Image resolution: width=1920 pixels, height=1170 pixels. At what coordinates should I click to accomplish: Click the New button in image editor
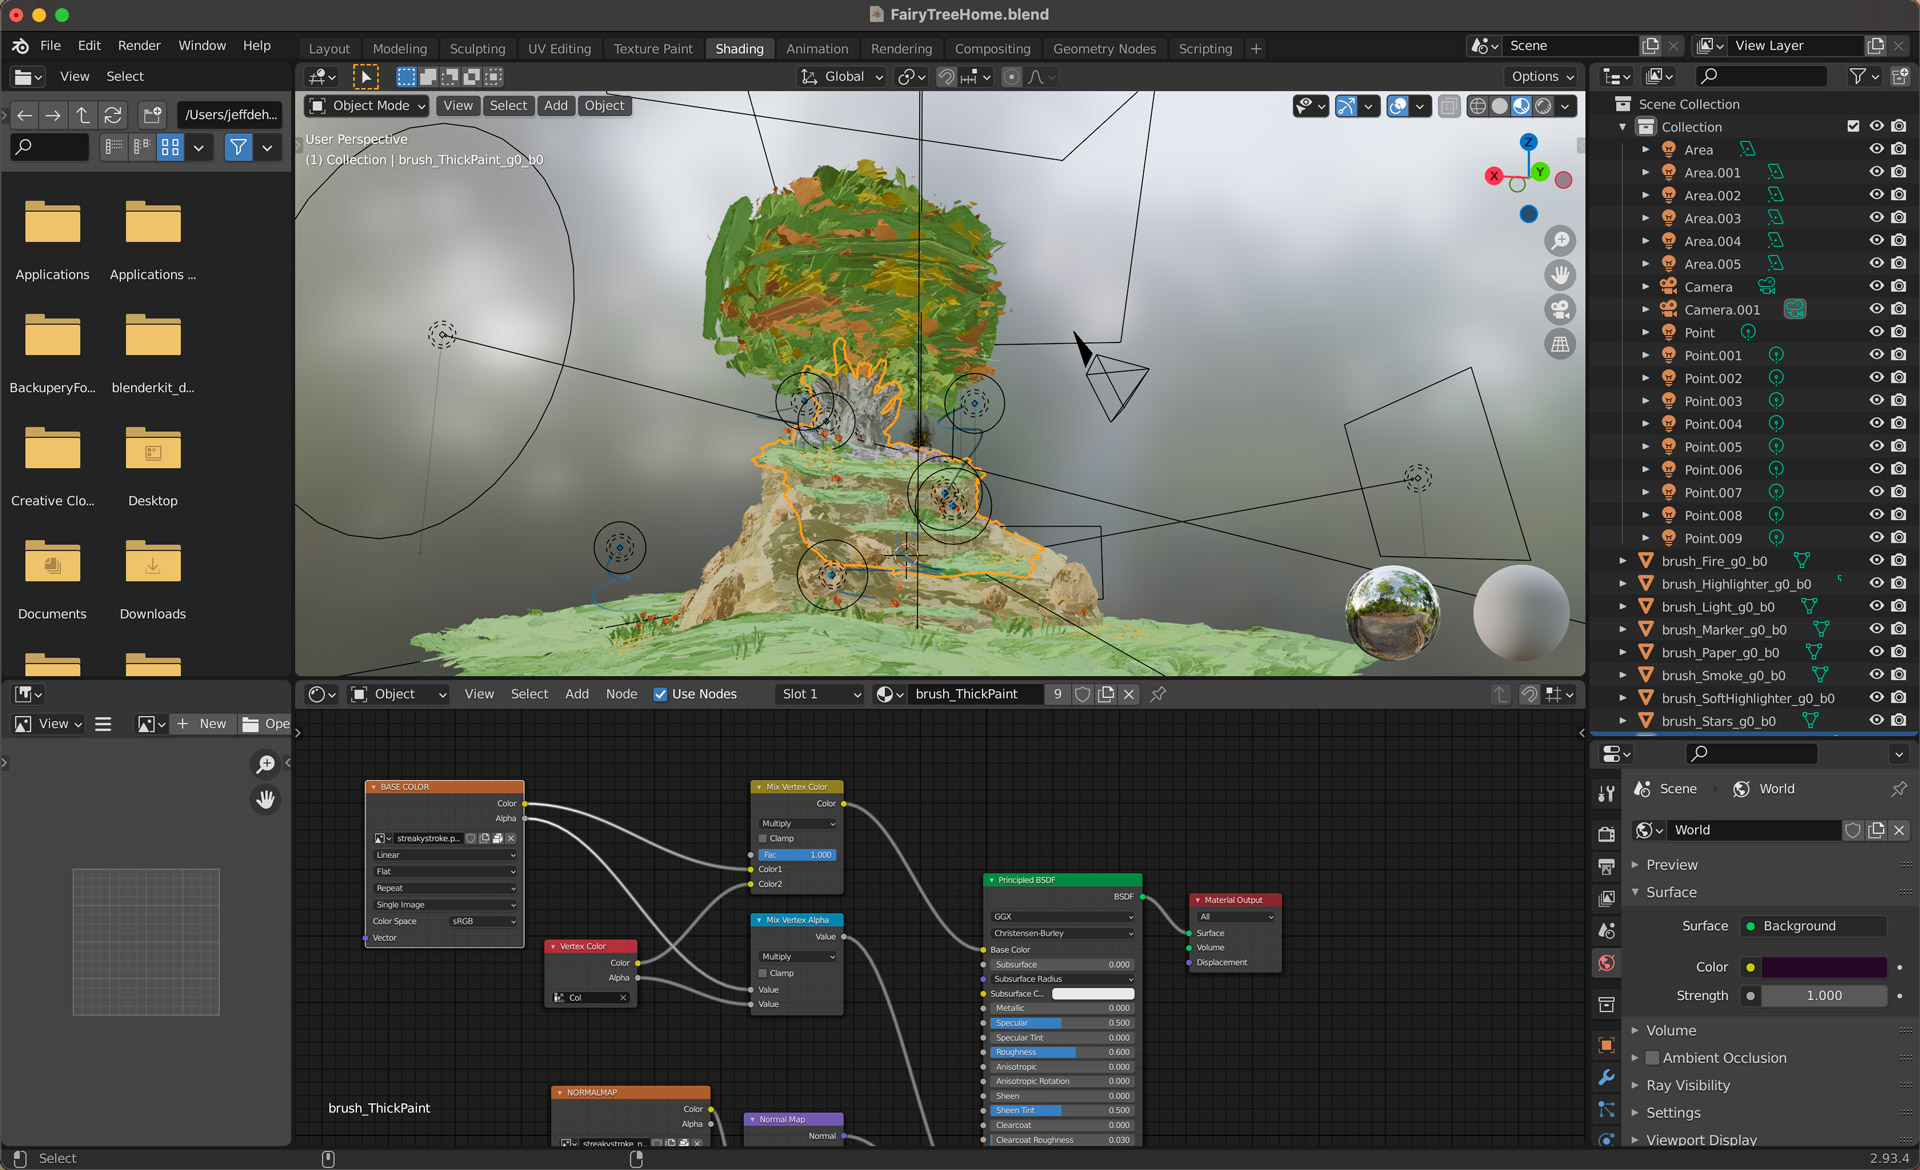(202, 723)
